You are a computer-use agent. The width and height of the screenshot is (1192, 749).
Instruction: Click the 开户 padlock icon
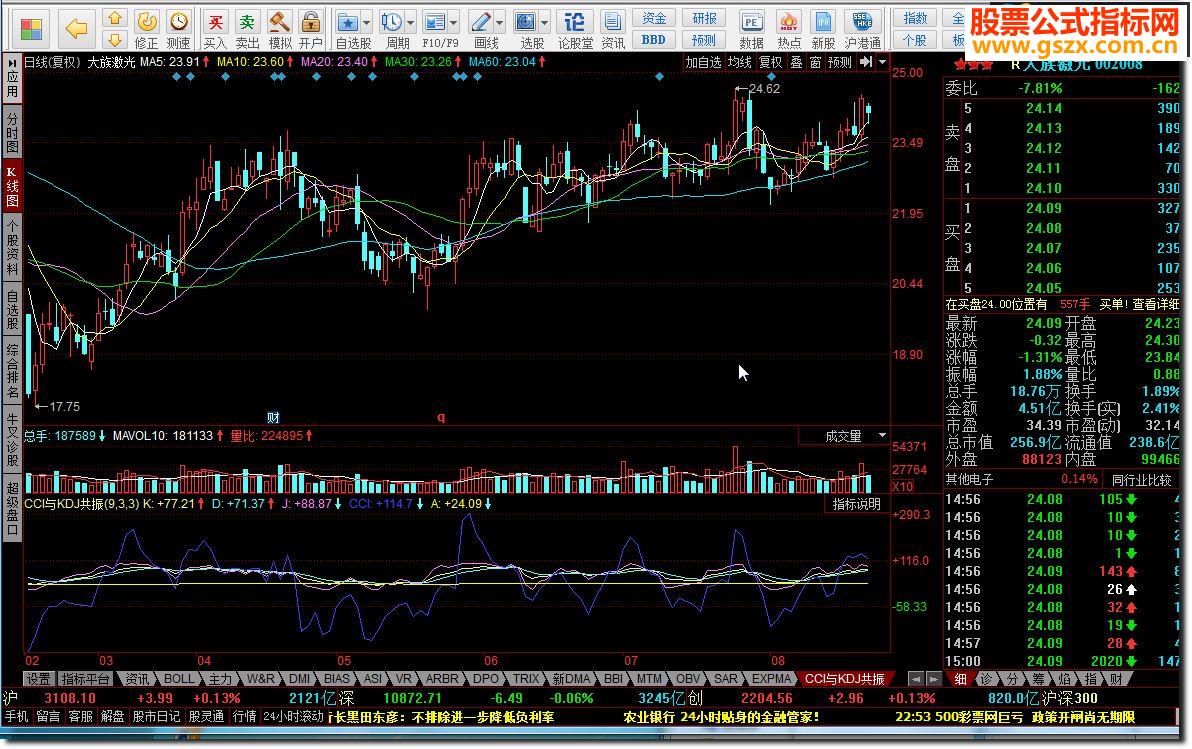311,22
